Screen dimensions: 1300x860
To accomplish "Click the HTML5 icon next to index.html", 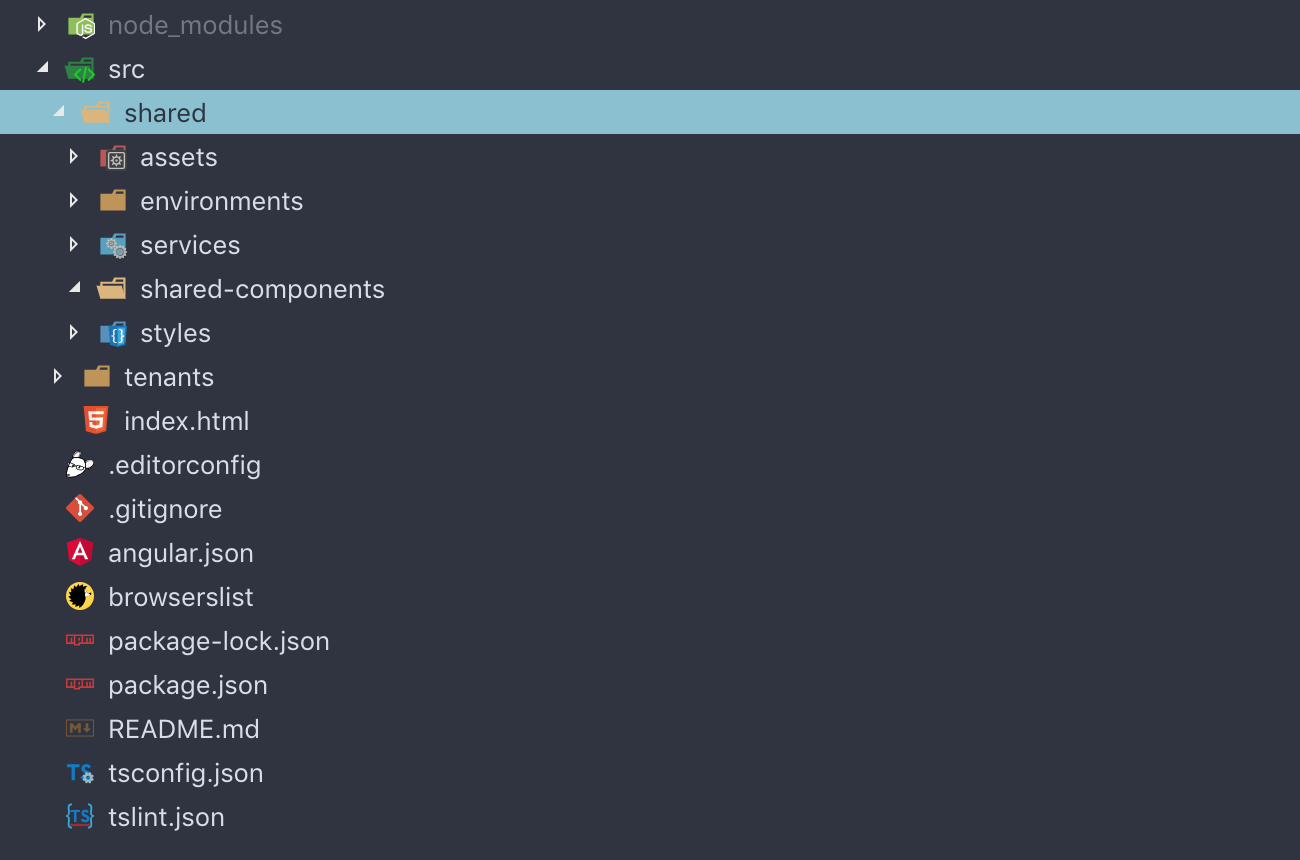I will [x=96, y=421].
